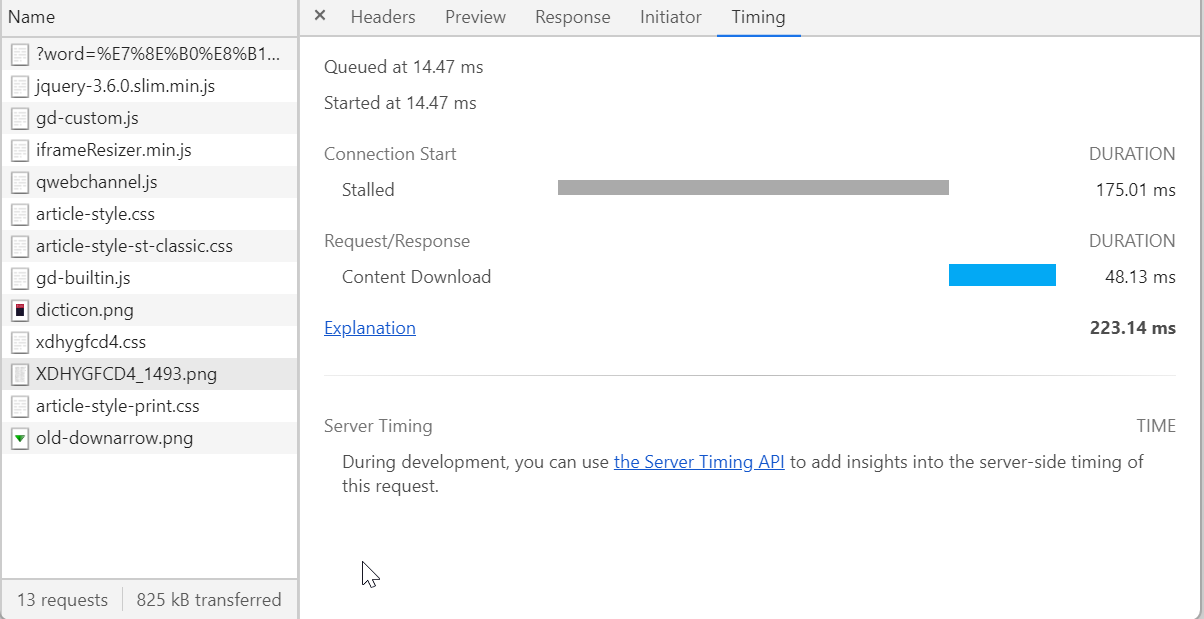Open the Preview tab
This screenshot has height=619, width=1204.
[475, 17]
